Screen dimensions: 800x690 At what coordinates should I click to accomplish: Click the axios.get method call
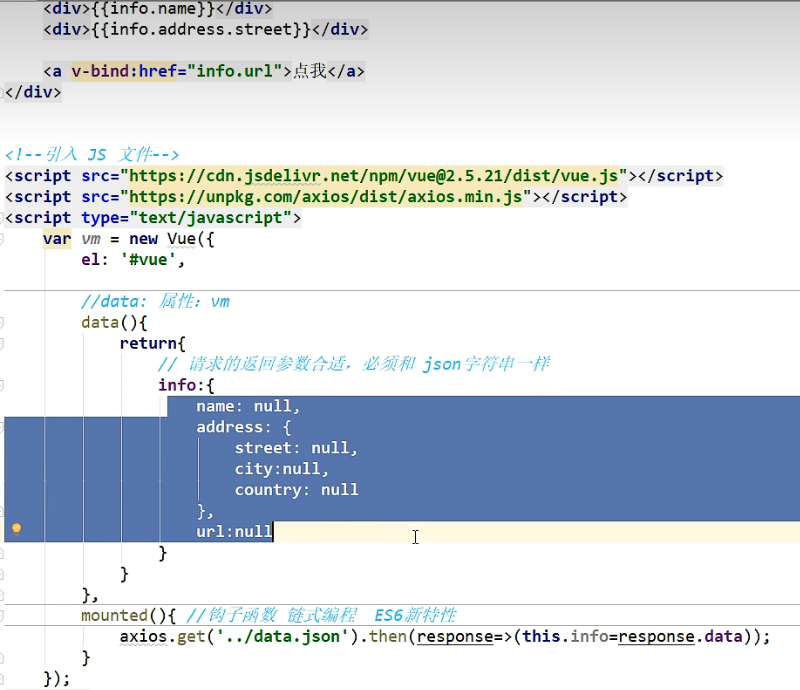click(x=162, y=636)
